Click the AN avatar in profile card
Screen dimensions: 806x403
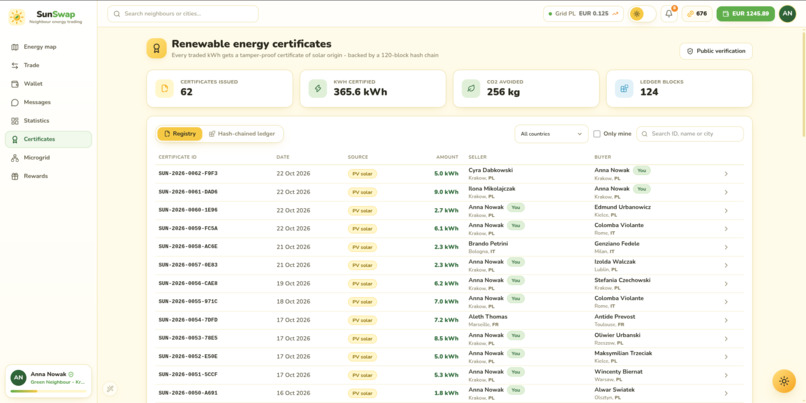19,378
